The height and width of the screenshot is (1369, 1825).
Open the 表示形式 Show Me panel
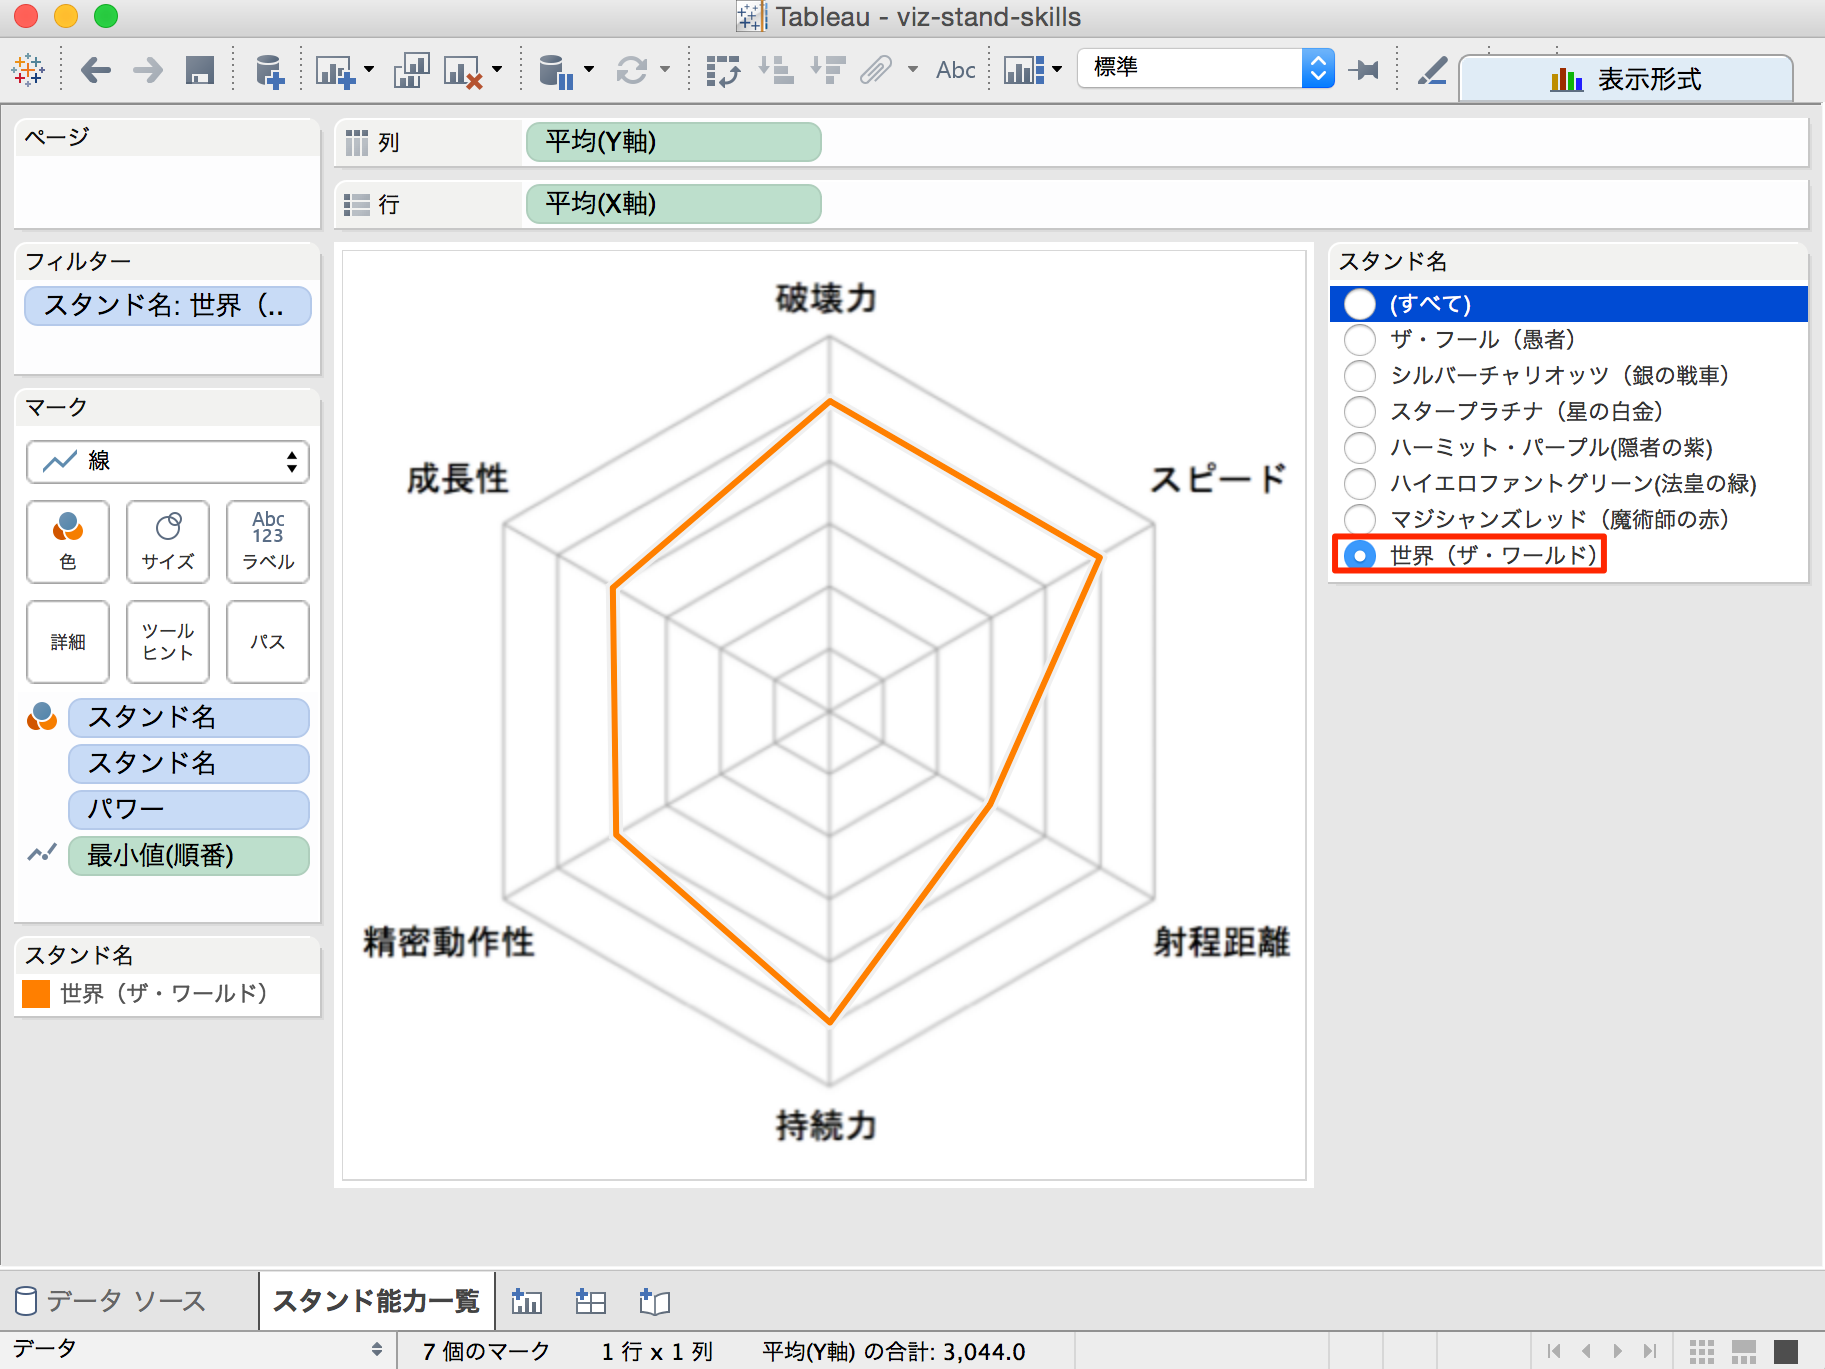(x=1625, y=79)
